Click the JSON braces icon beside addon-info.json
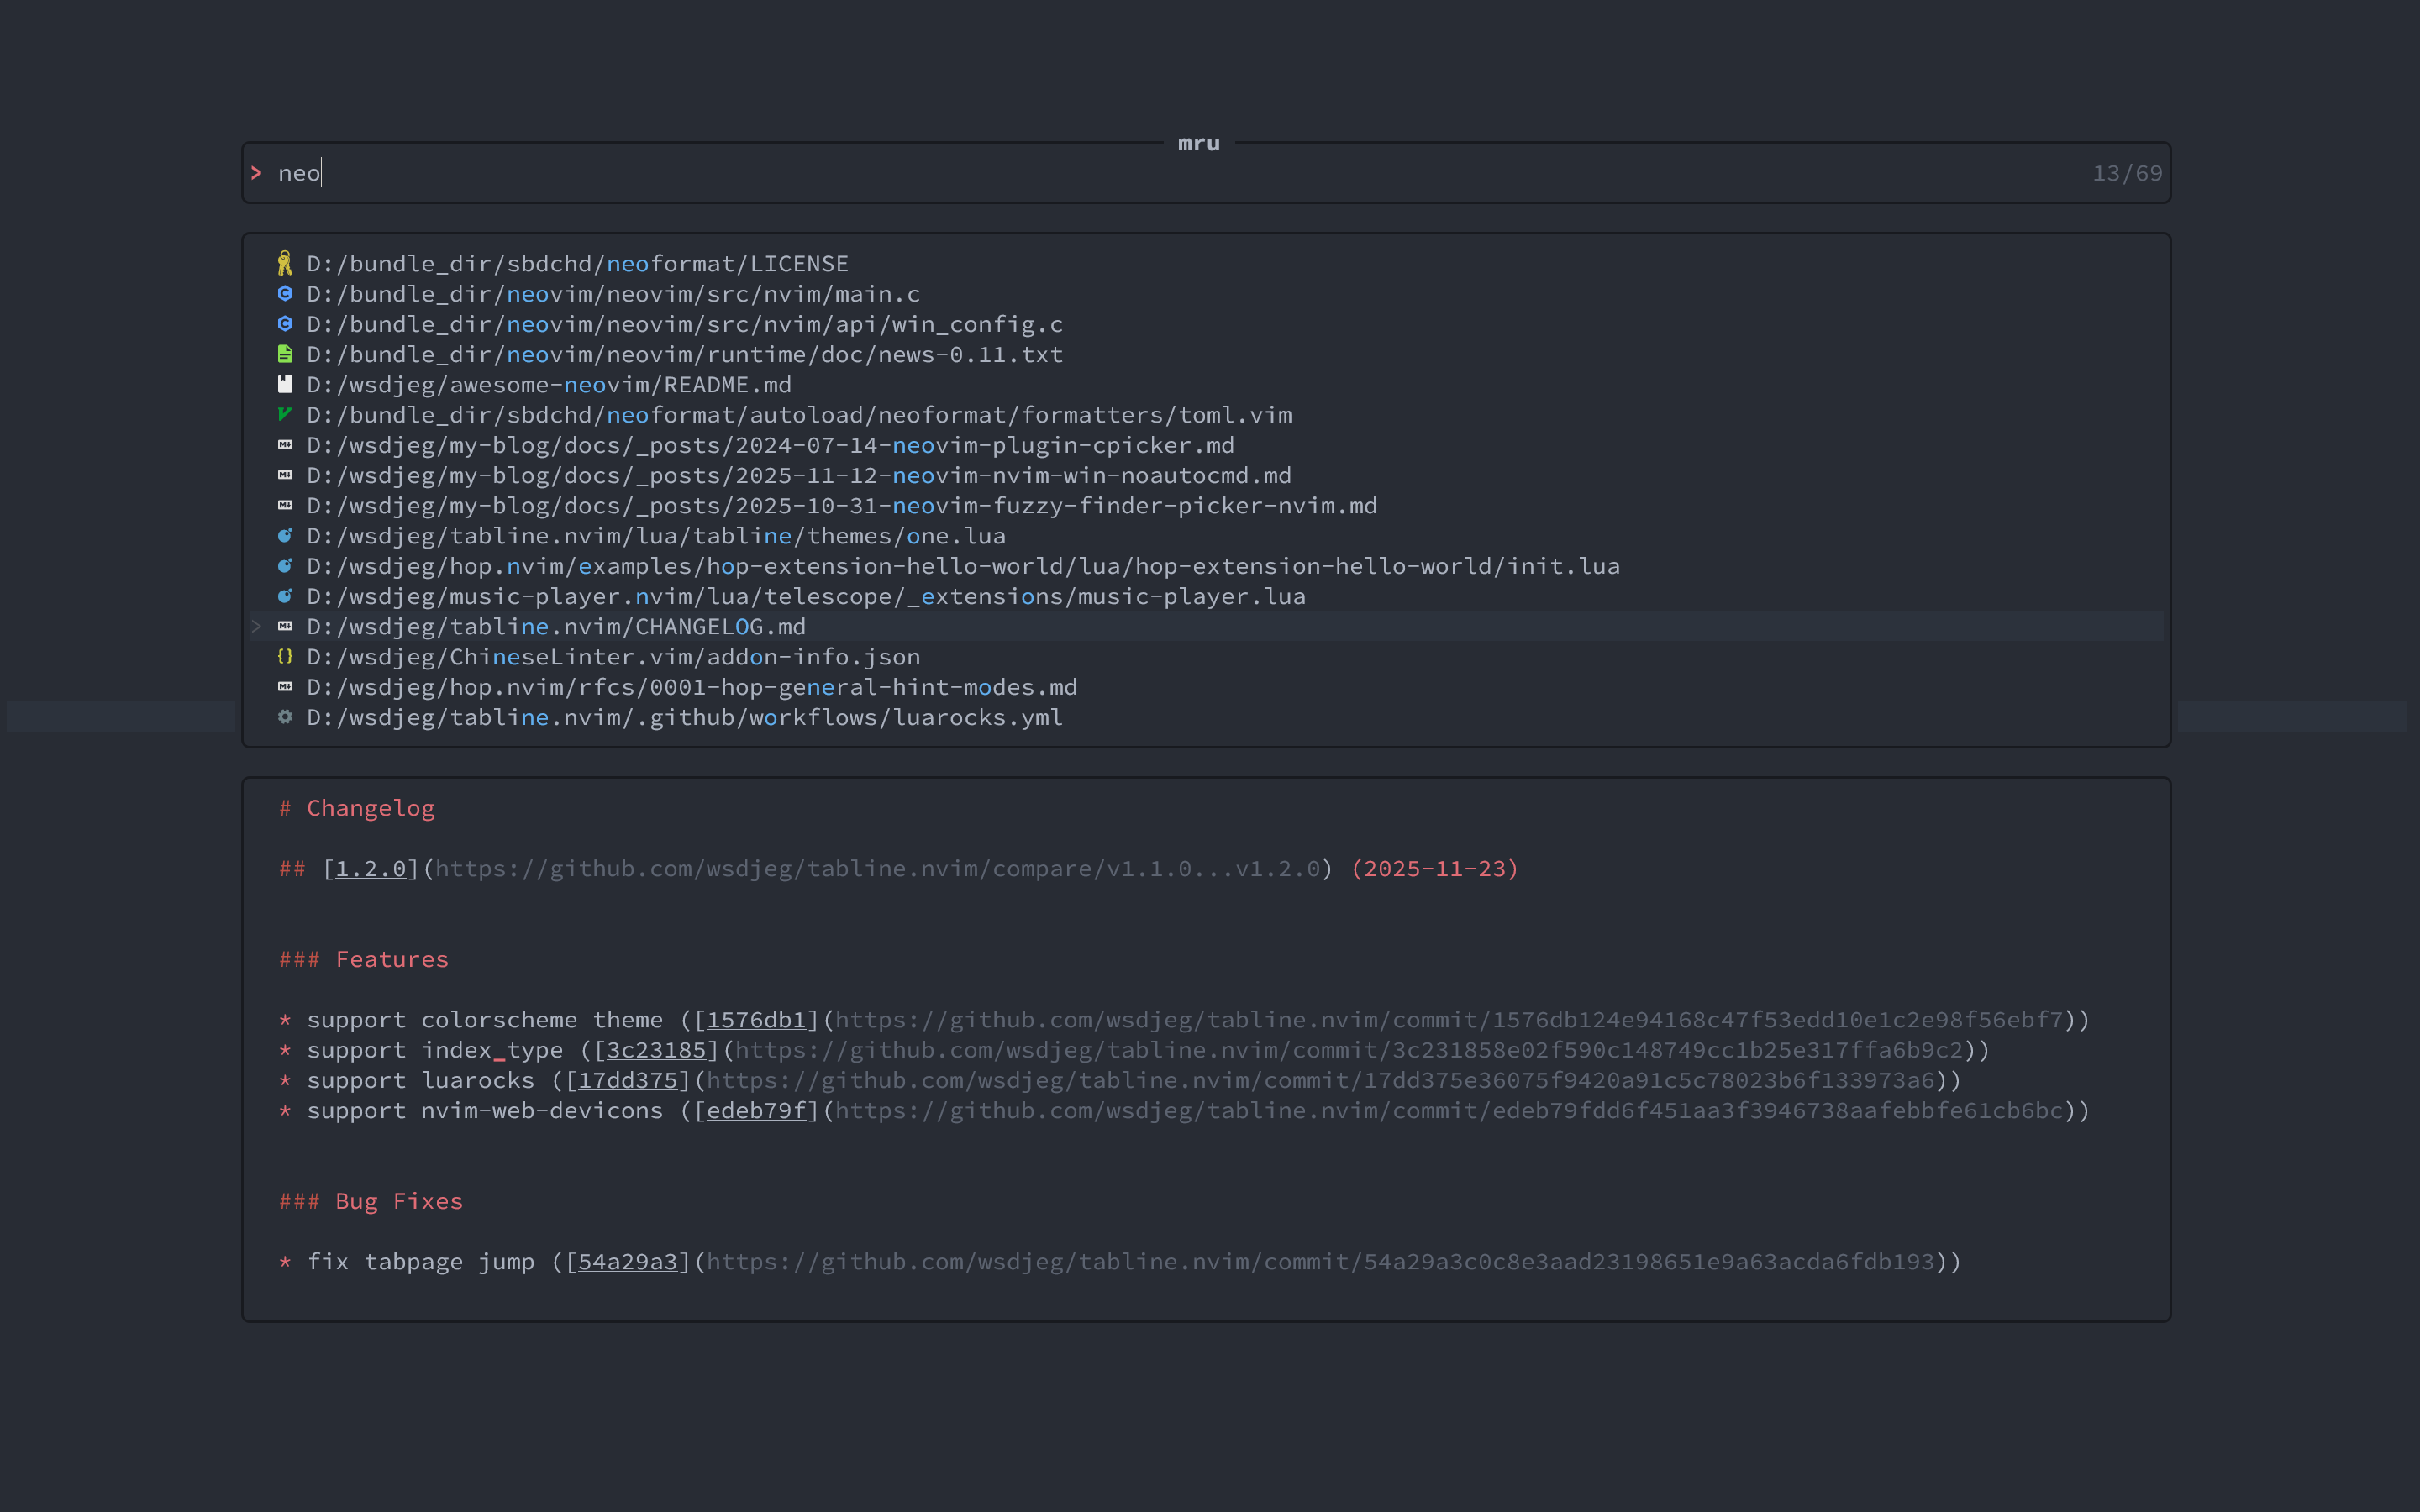 [285, 657]
